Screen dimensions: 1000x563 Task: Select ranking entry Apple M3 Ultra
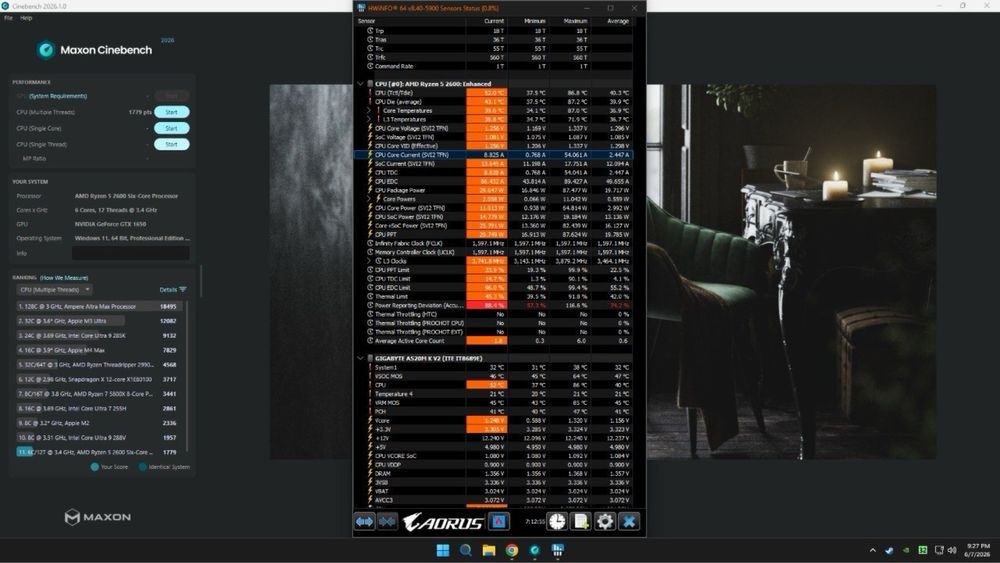(x=99, y=321)
